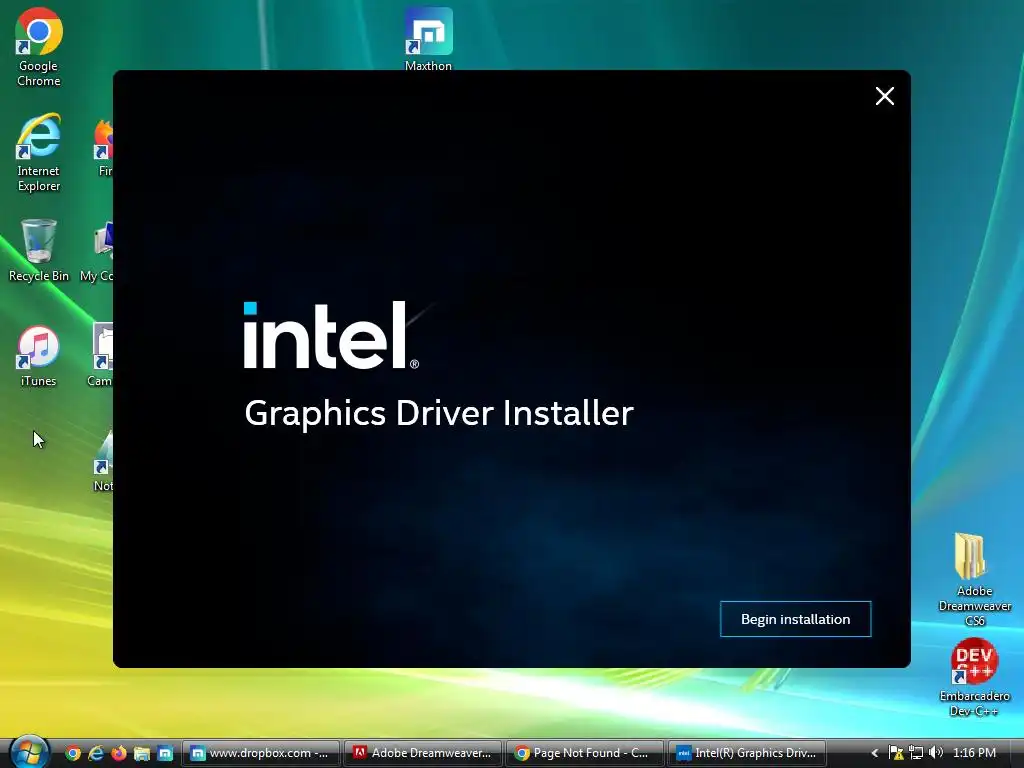The width and height of the screenshot is (1024, 768).
Task: Select Maxthon desktop shortcut
Action: click(x=428, y=39)
